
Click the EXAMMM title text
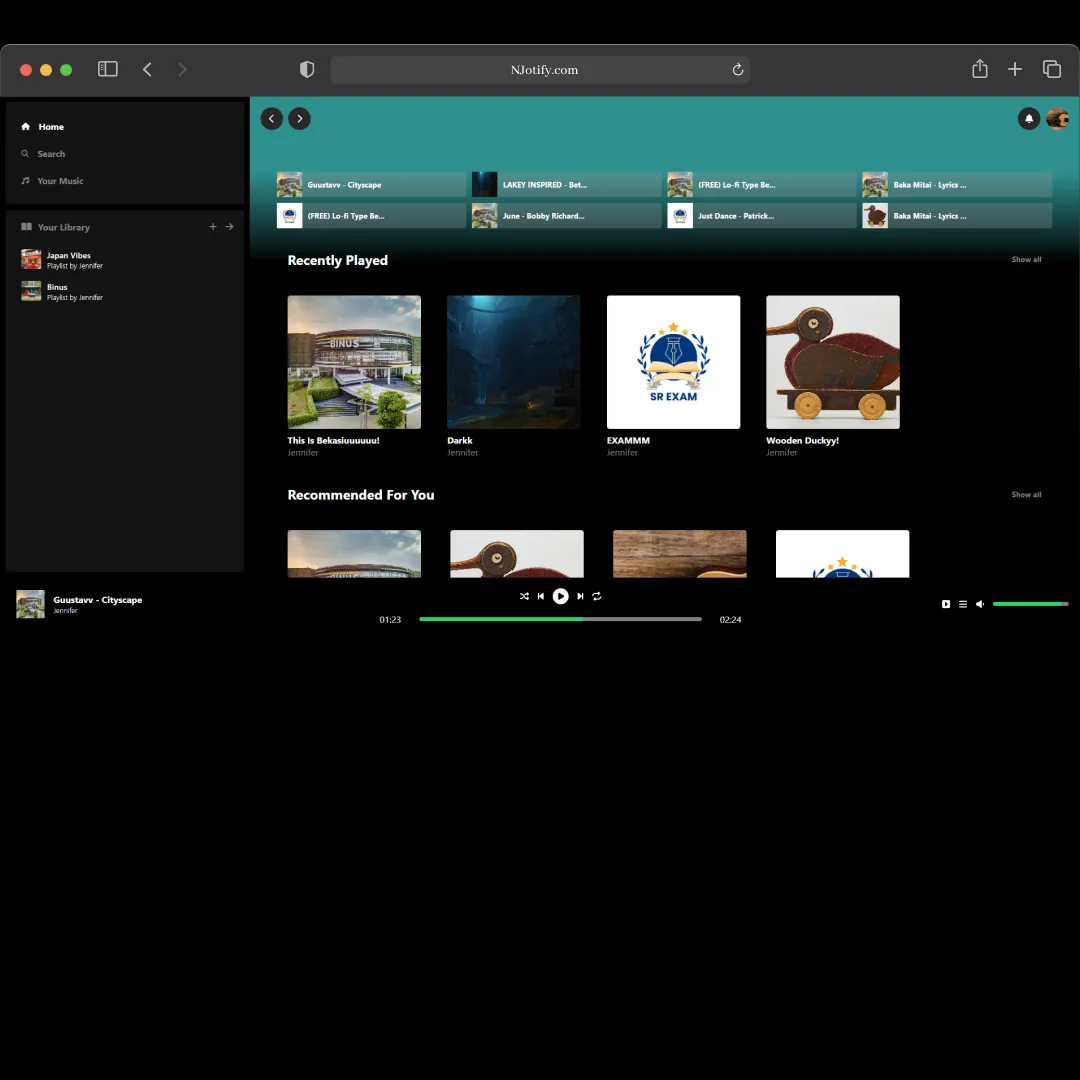pyautogui.click(x=627, y=441)
